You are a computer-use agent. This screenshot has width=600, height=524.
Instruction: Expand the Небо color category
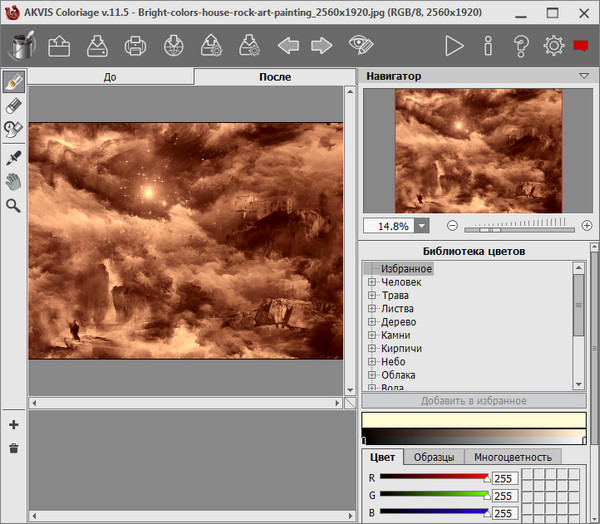(x=372, y=361)
